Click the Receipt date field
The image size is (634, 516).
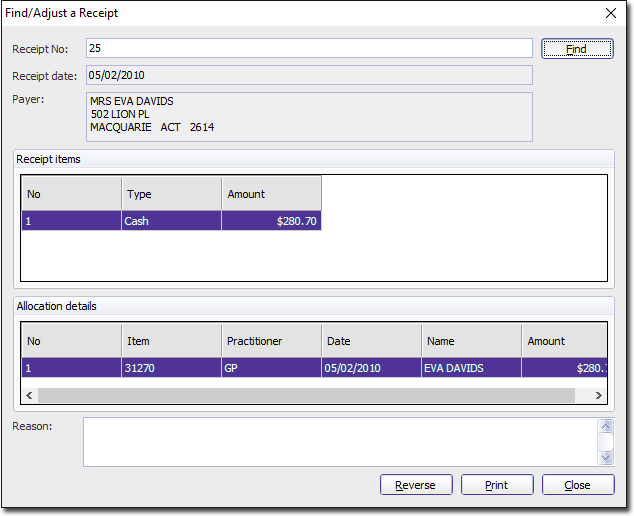309,75
